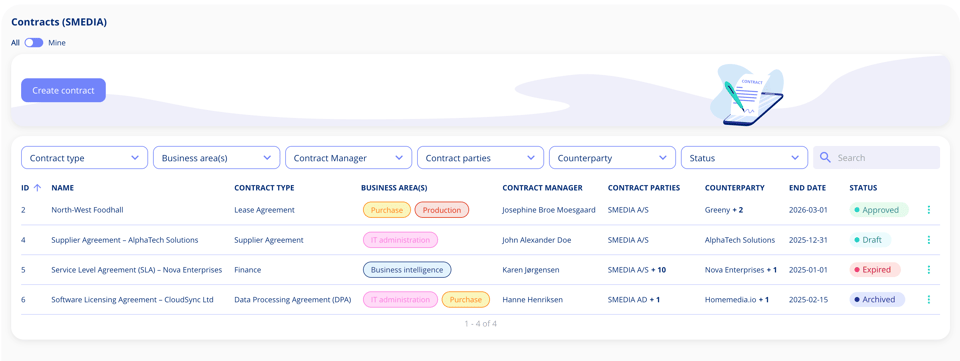Open the actions menu for North-West Foodhall

(x=929, y=210)
